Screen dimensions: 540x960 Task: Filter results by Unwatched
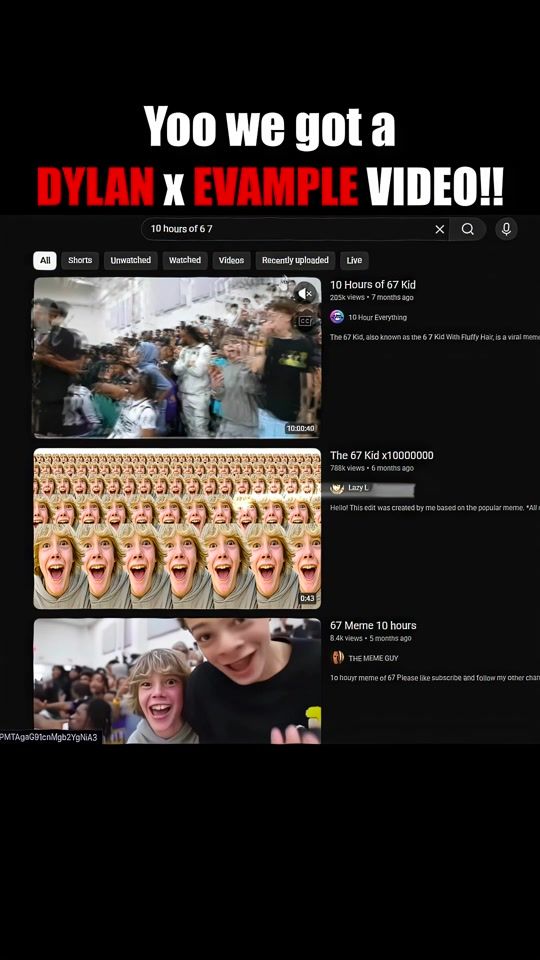coord(130,260)
